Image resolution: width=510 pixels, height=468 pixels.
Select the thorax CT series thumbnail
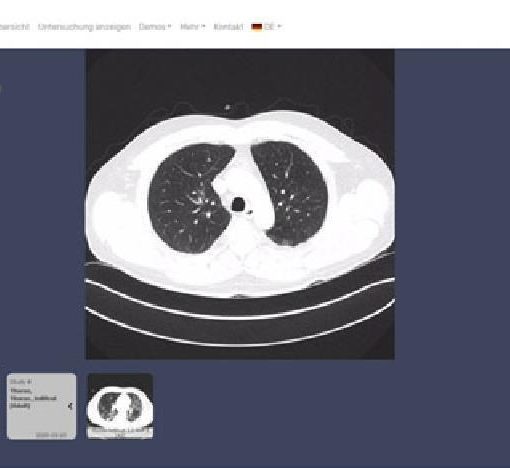(x=120, y=406)
